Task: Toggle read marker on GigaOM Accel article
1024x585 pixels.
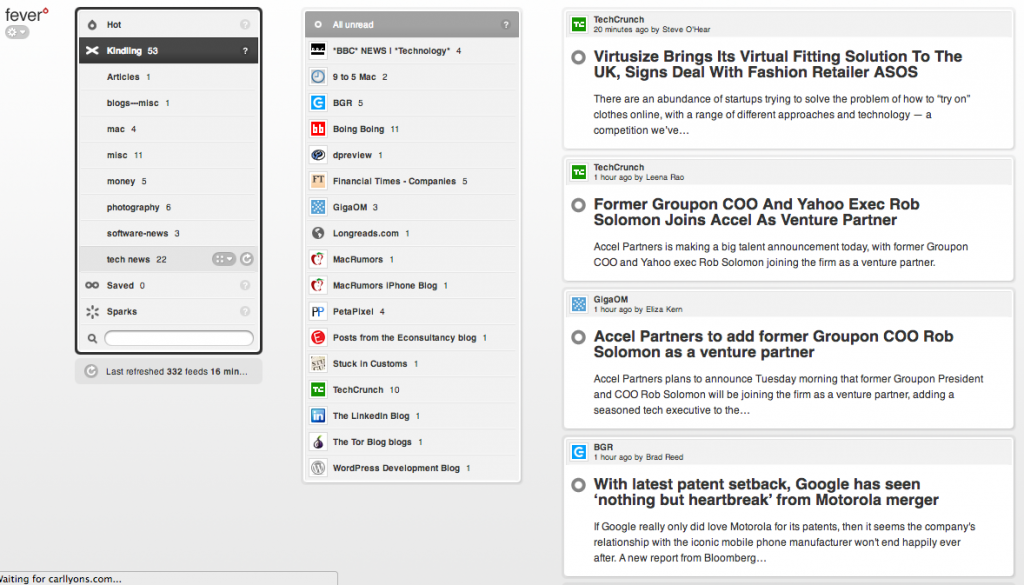Action: point(578,338)
